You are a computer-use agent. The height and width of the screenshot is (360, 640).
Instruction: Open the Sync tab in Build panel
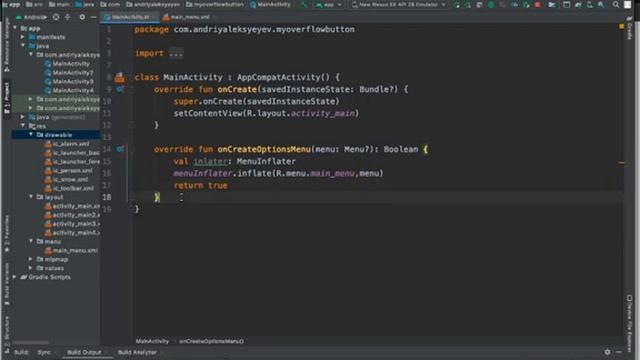tap(44, 352)
